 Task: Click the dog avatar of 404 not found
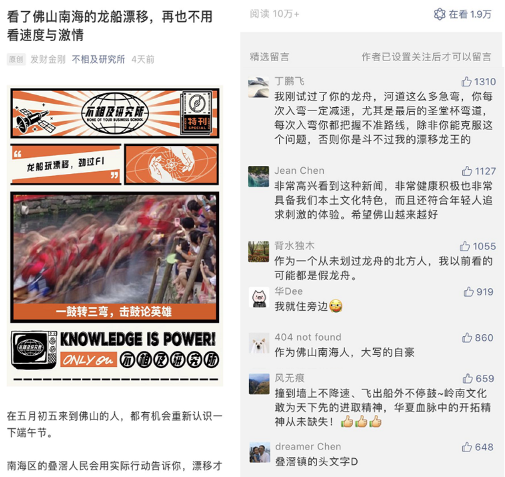tap(259, 343)
